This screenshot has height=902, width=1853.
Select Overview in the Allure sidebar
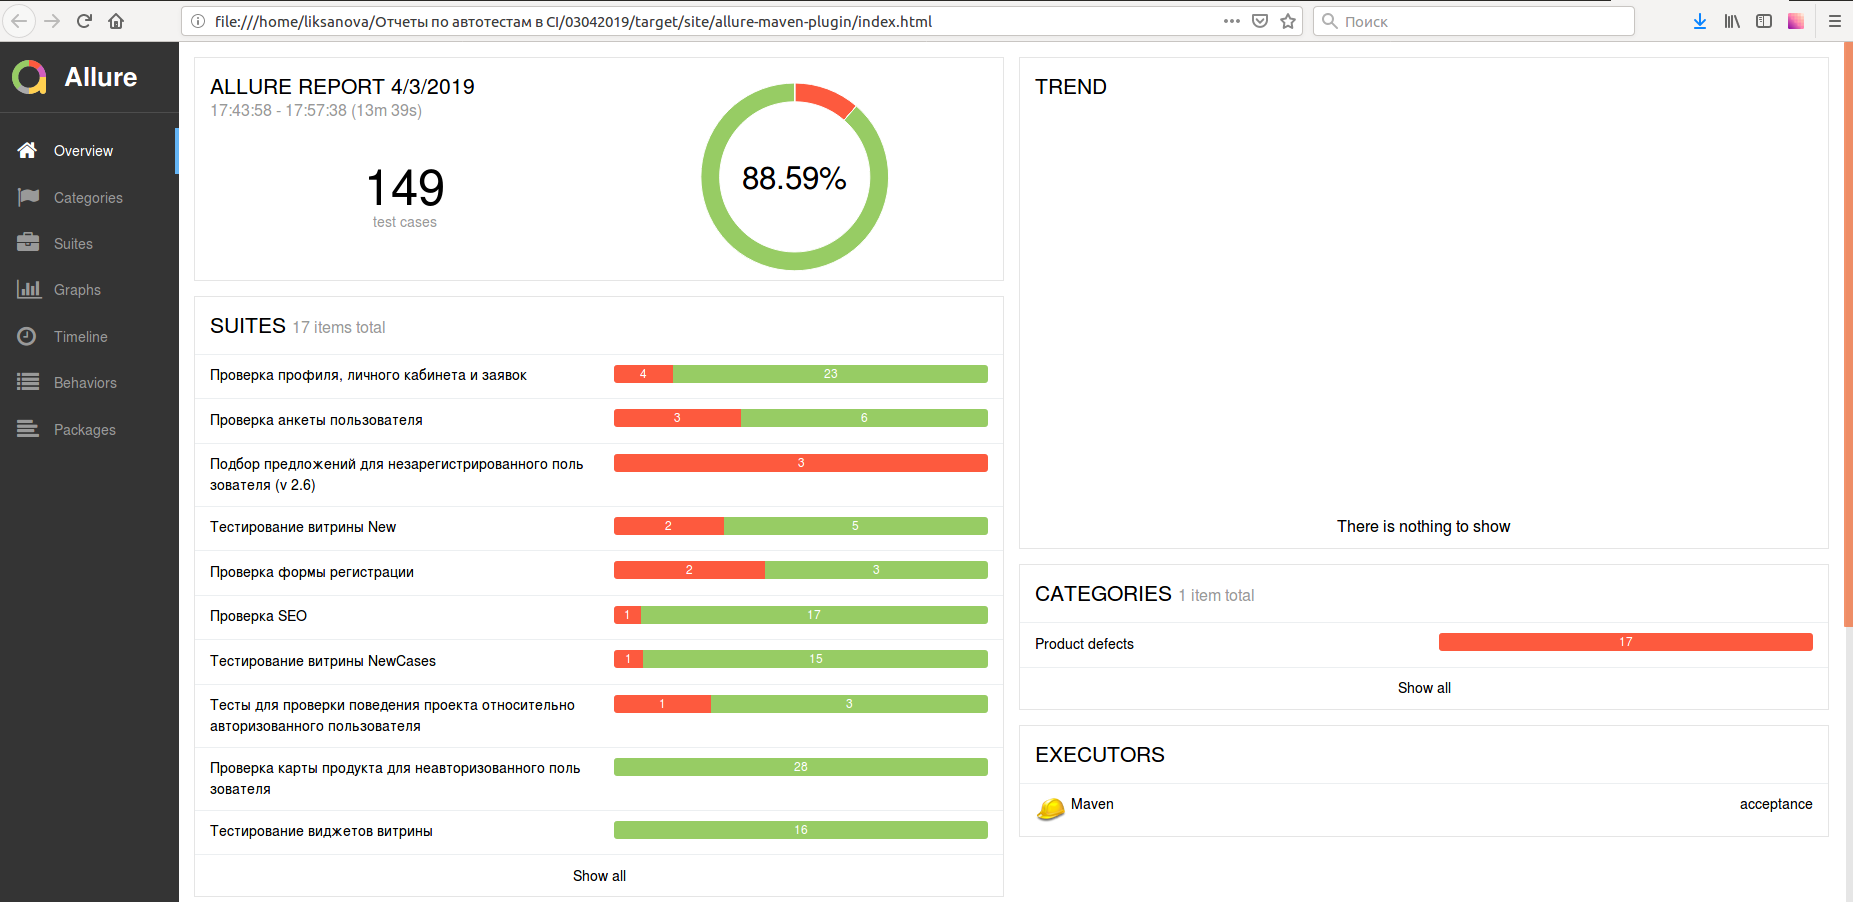(89, 151)
